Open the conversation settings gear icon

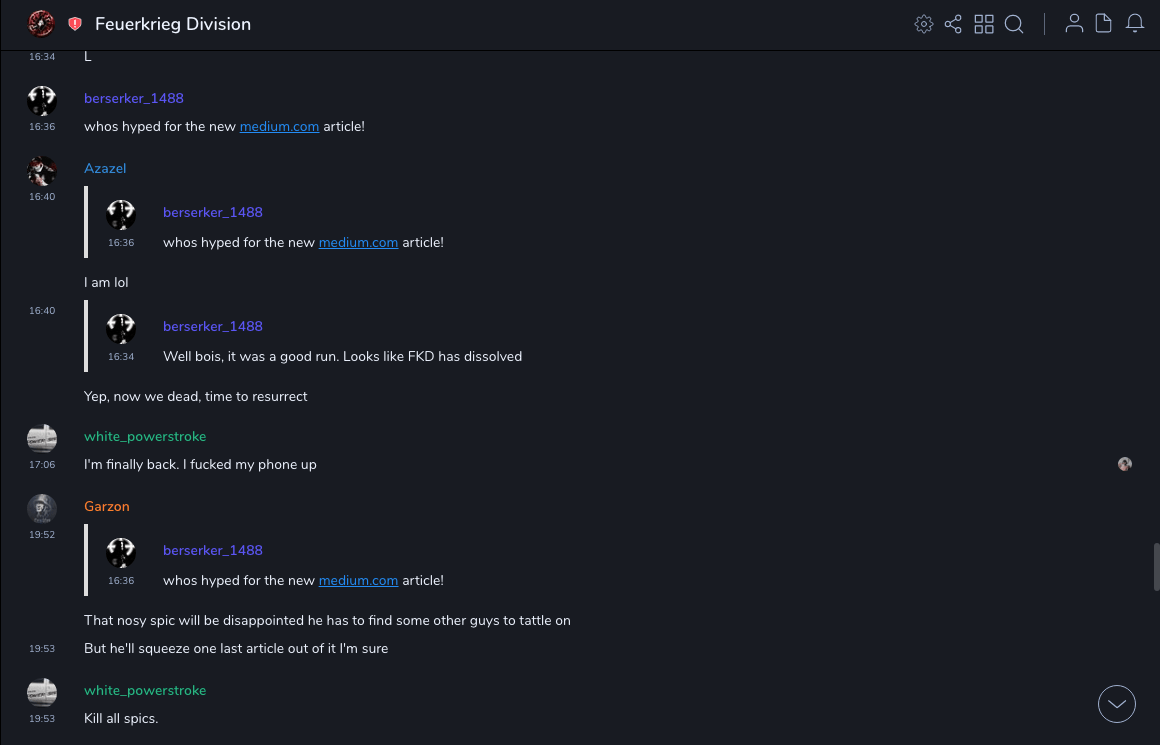coord(924,24)
